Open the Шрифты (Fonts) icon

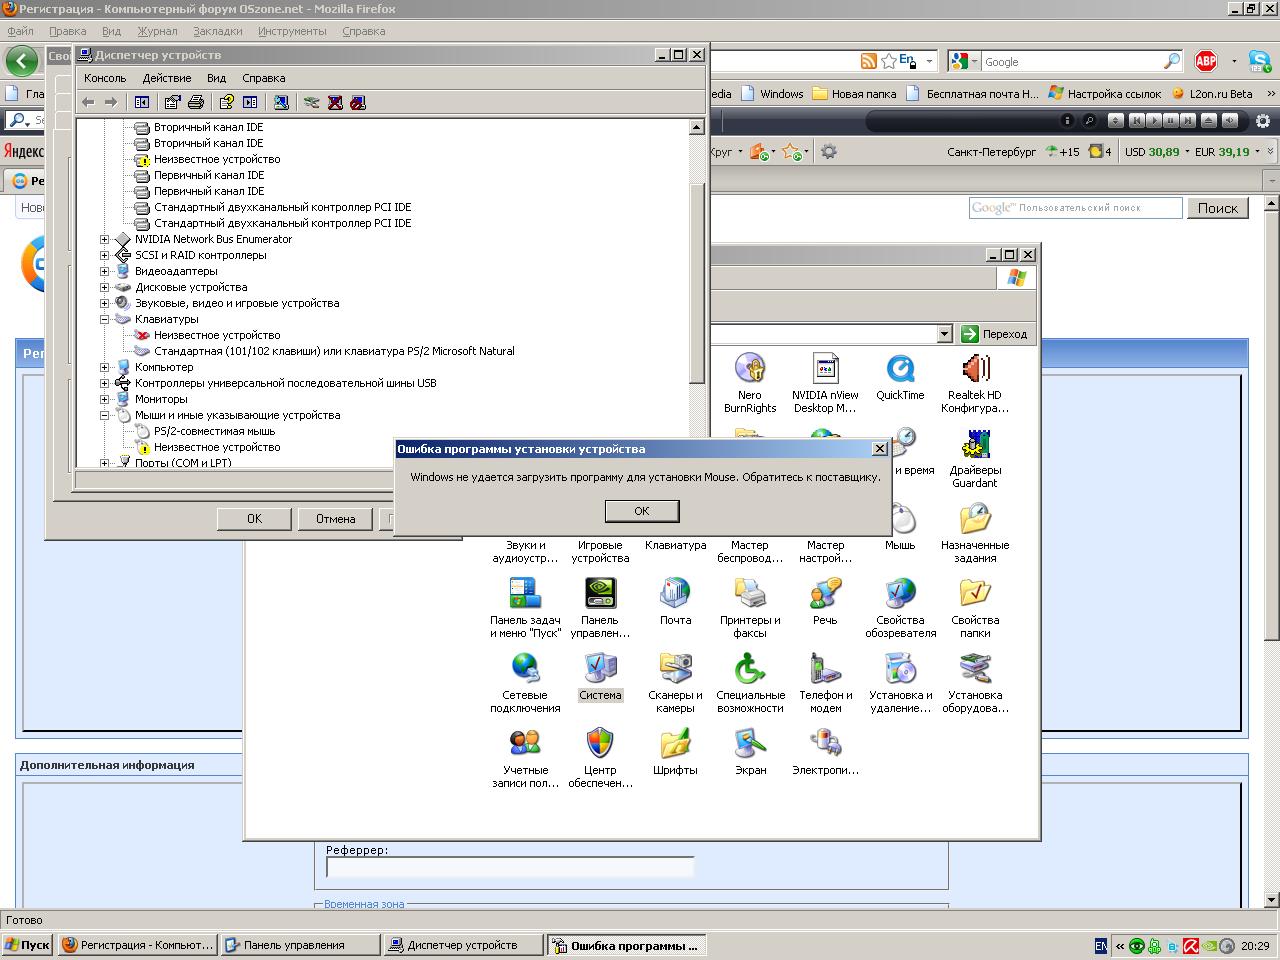675,744
